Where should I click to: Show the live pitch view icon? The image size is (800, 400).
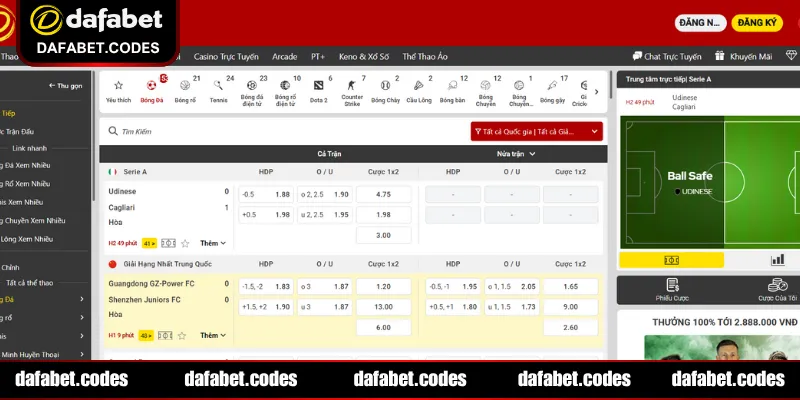point(672,260)
